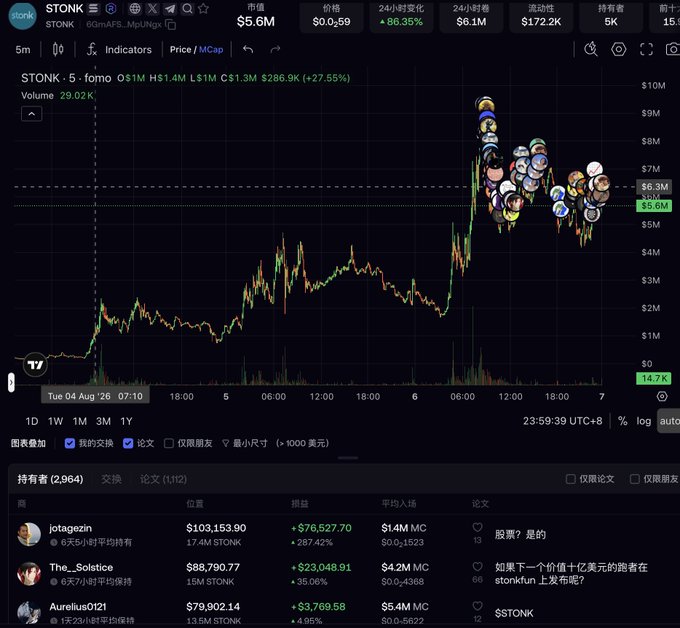Open the 5m interval dropdown
680x628 pixels.
[x=23, y=49]
